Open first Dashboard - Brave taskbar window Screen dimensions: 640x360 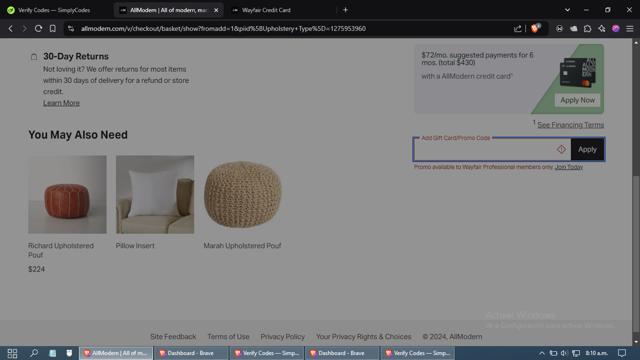point(190,353)
